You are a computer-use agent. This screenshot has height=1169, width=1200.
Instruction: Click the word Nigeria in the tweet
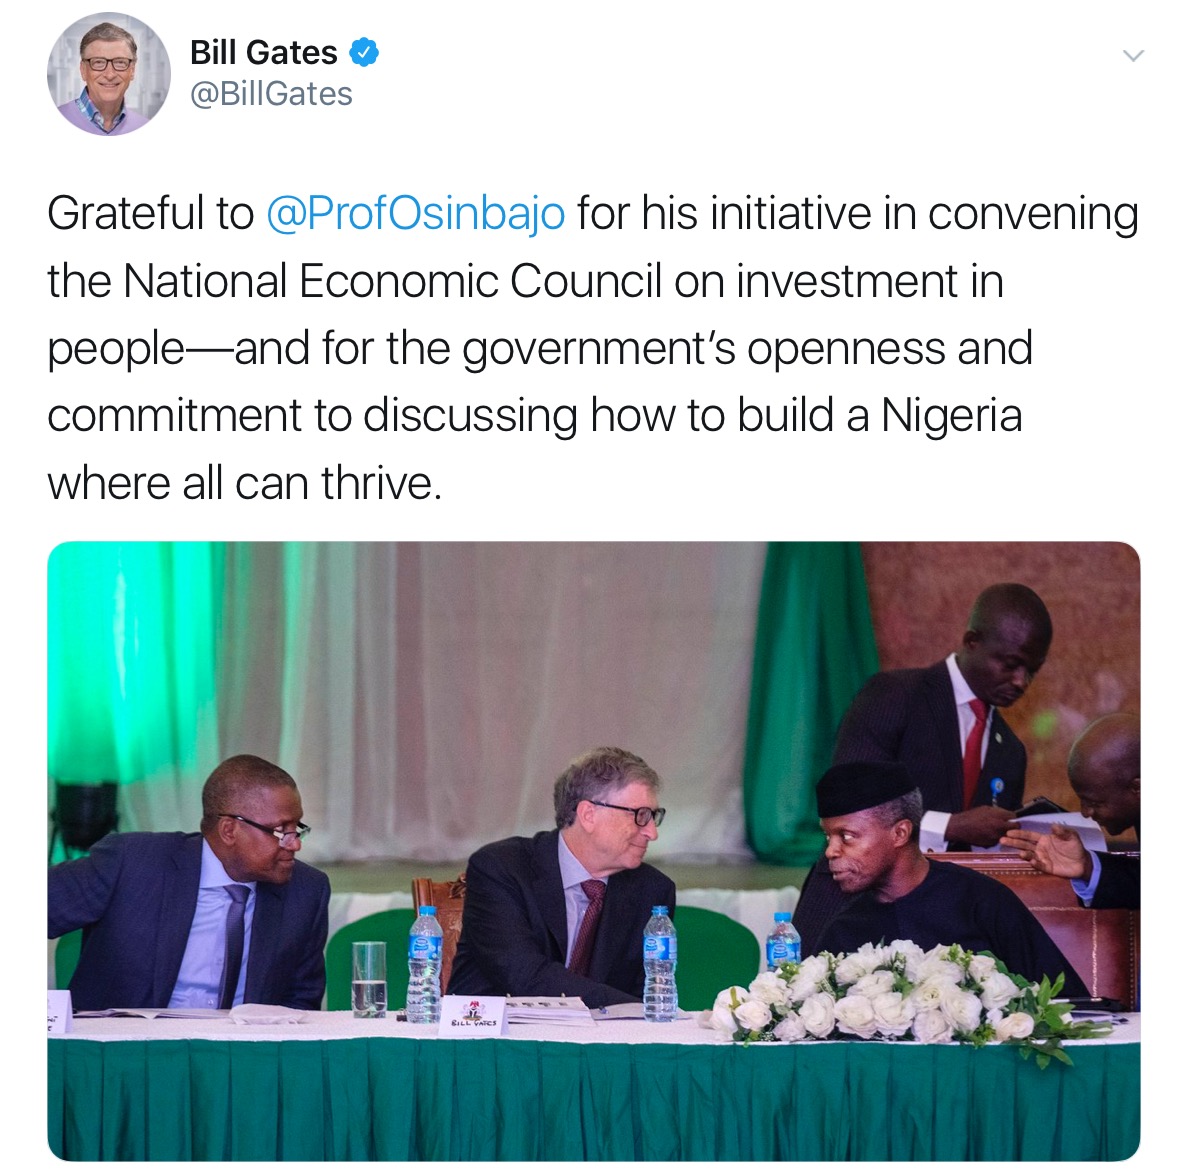point(952,416)
